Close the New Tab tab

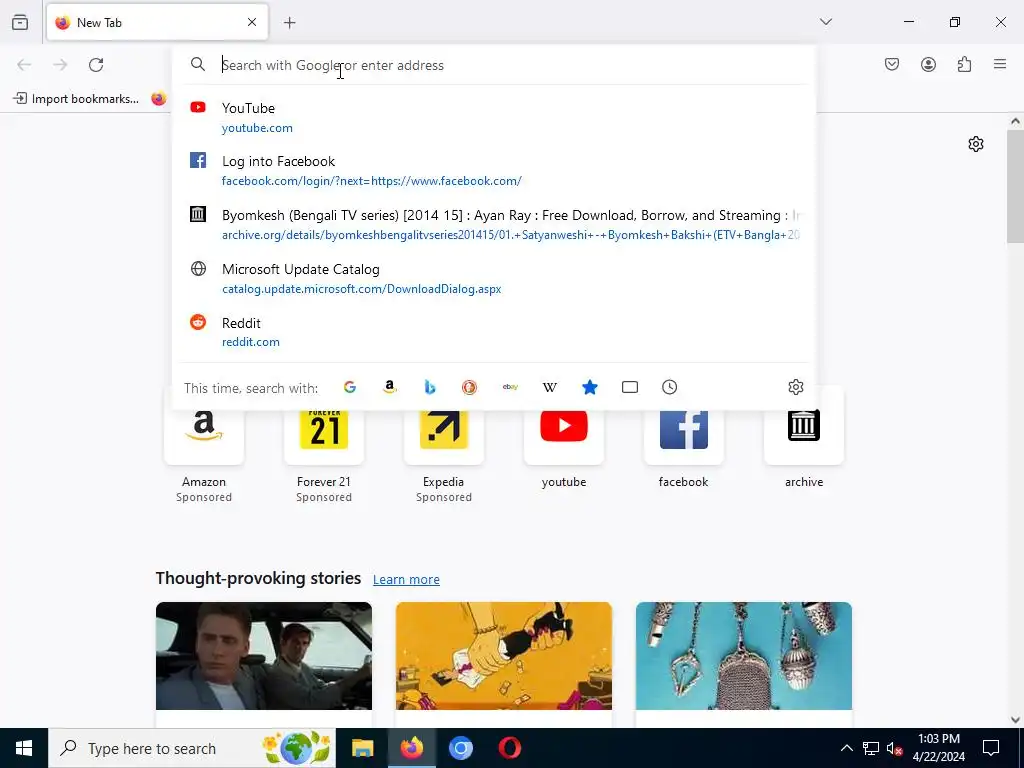[x=252, y=22]
